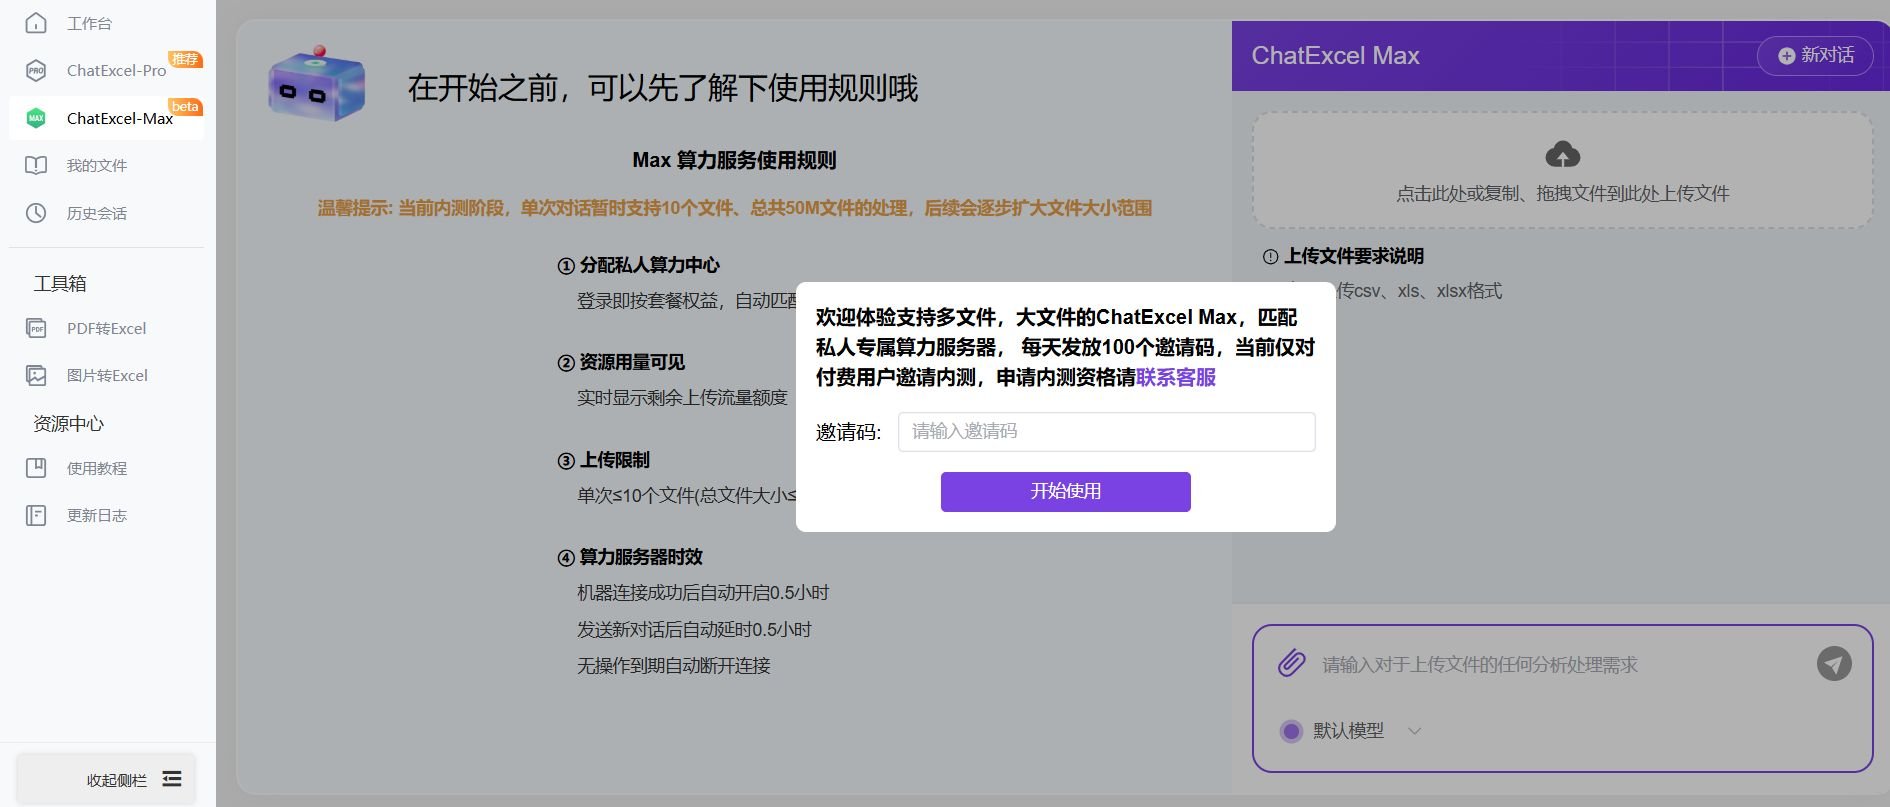Click the analysis request text box

(x=1560, y=665)
